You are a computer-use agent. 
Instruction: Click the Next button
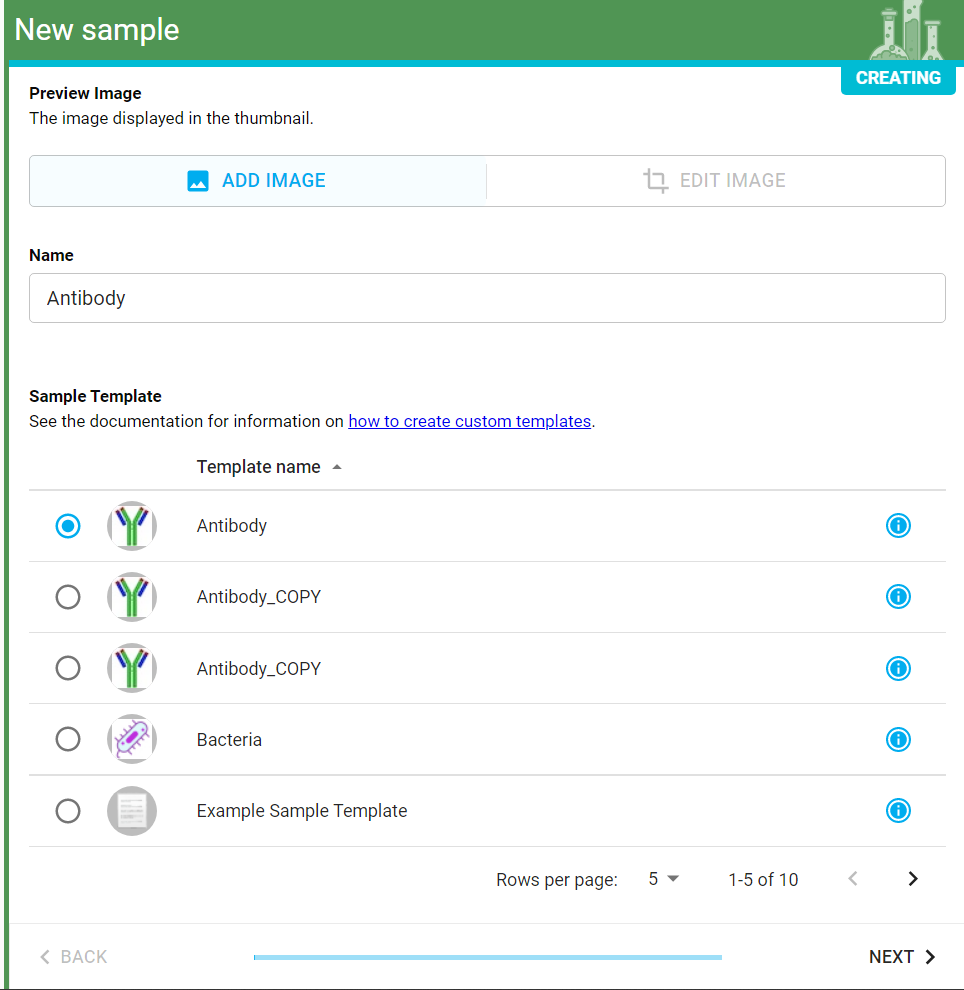click(902, 957)
